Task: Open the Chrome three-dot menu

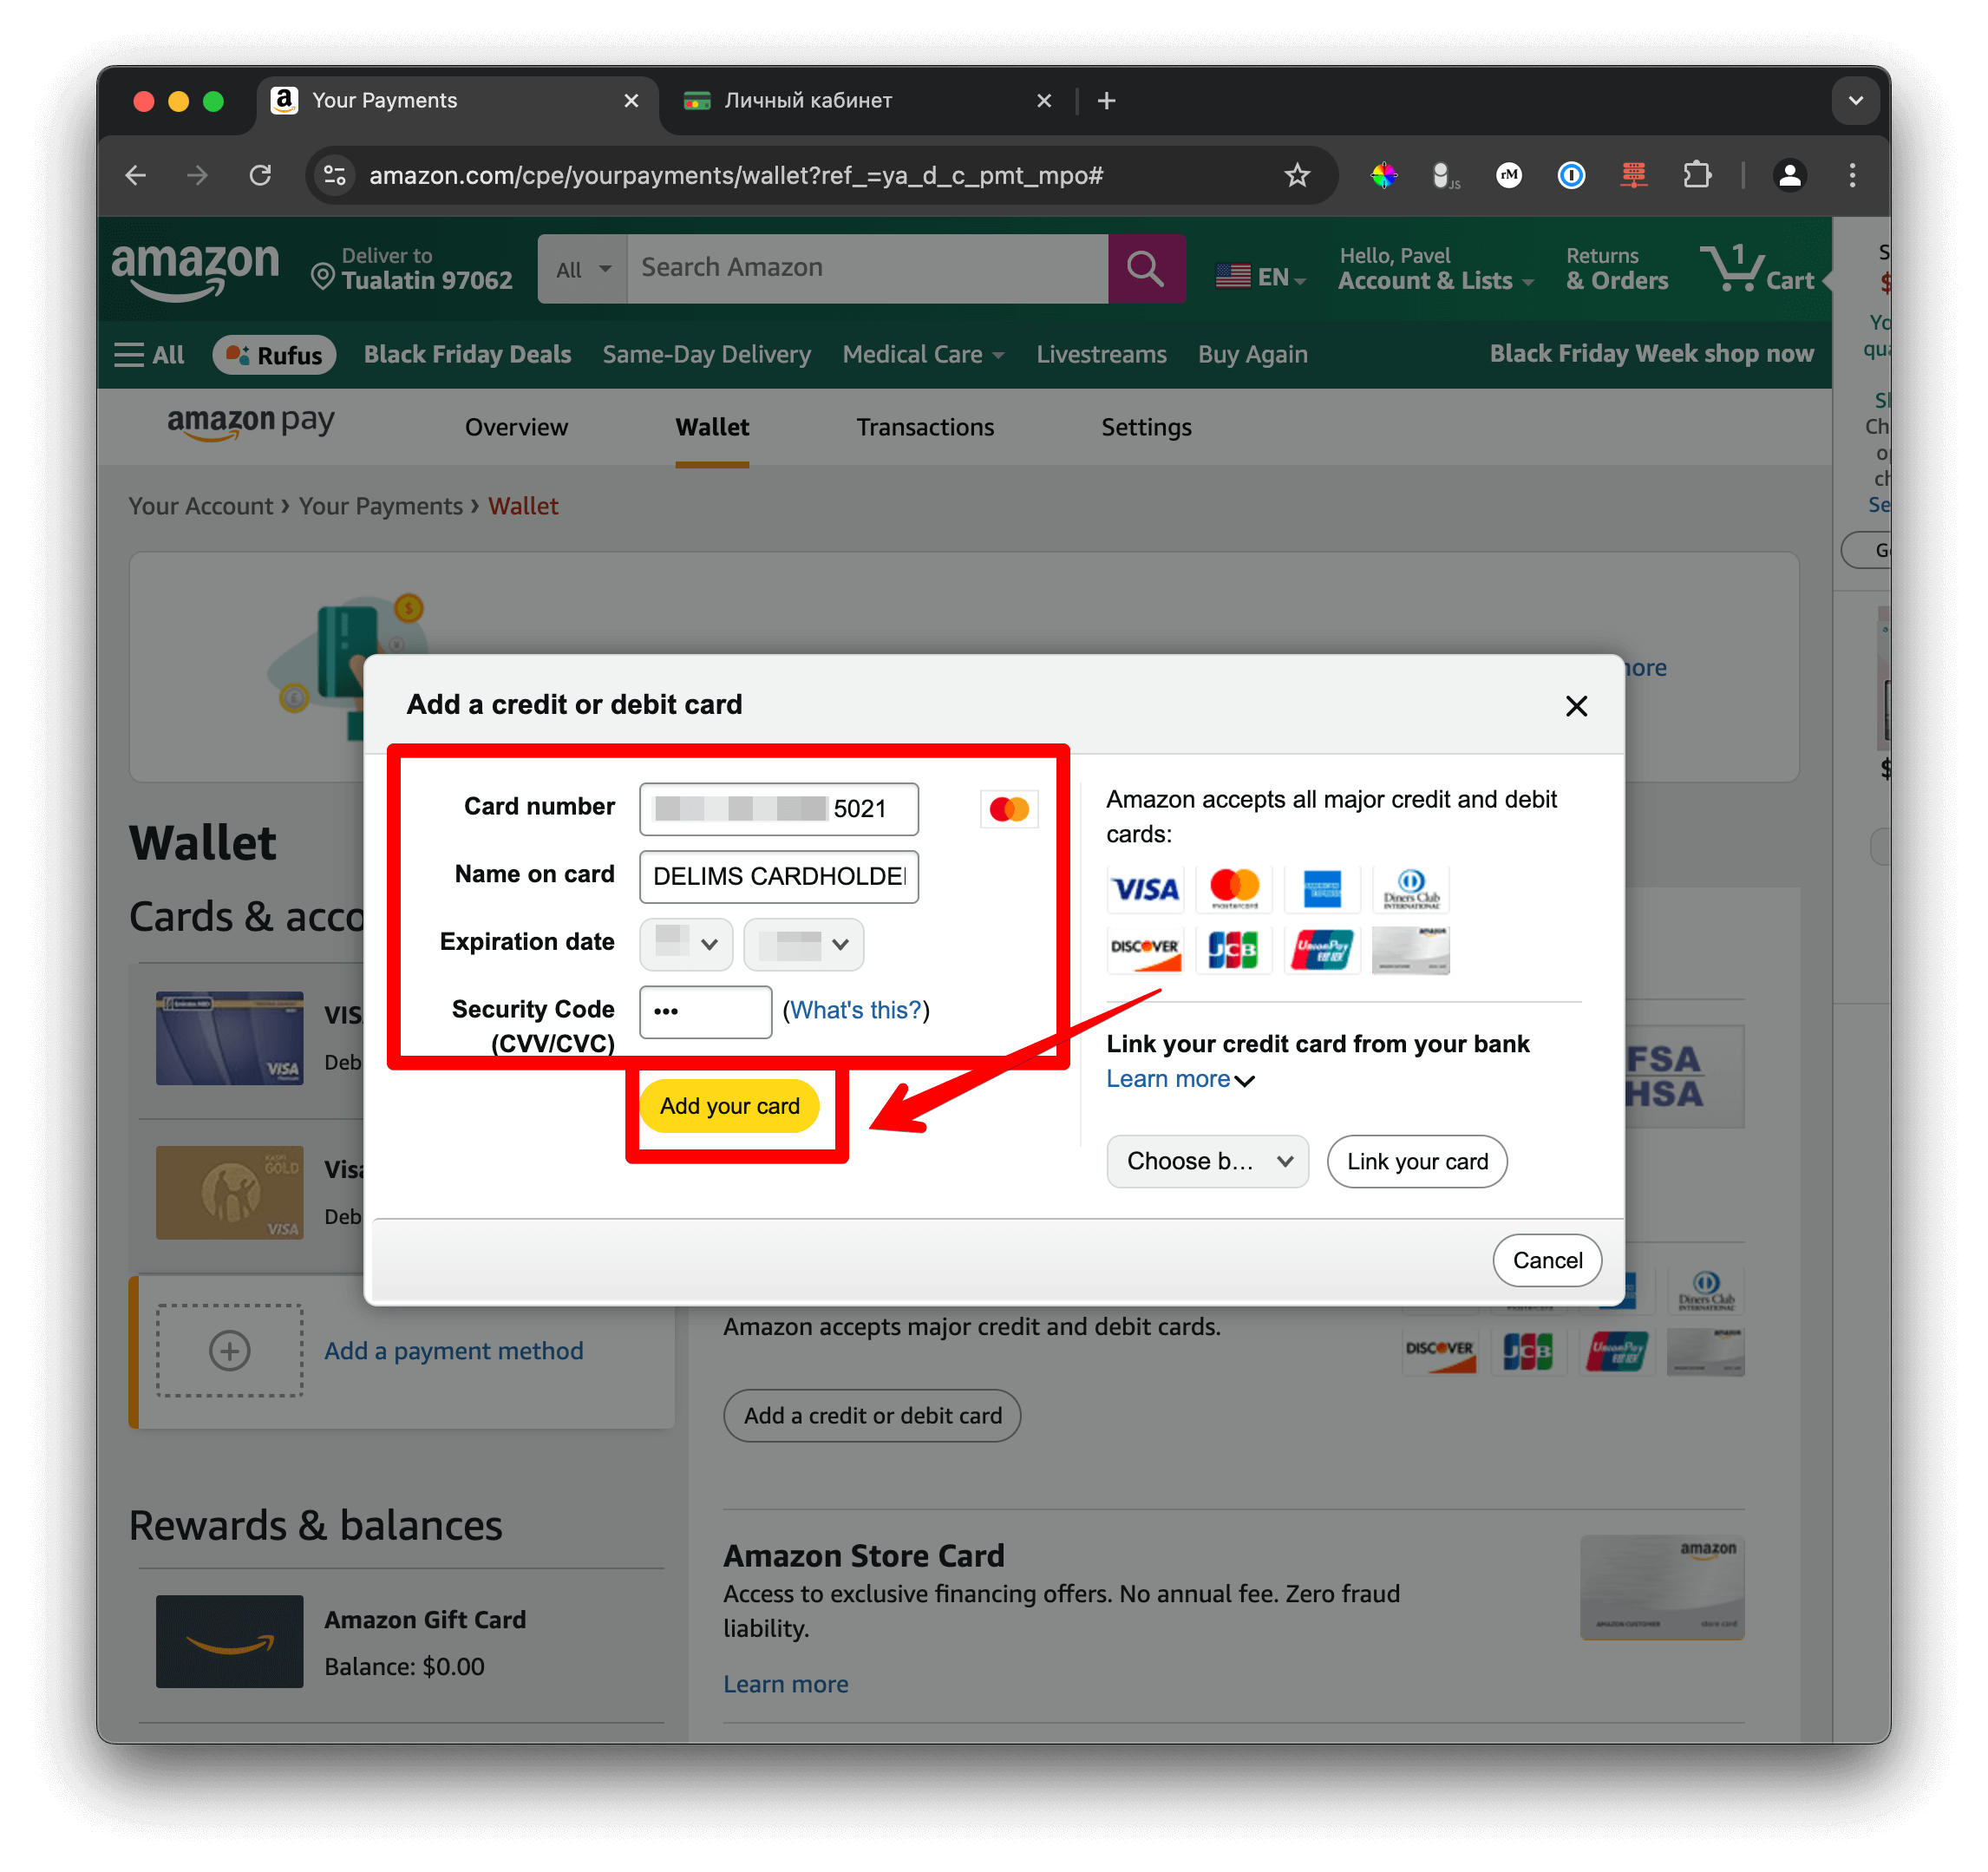Action: [x=1852, y=176]
